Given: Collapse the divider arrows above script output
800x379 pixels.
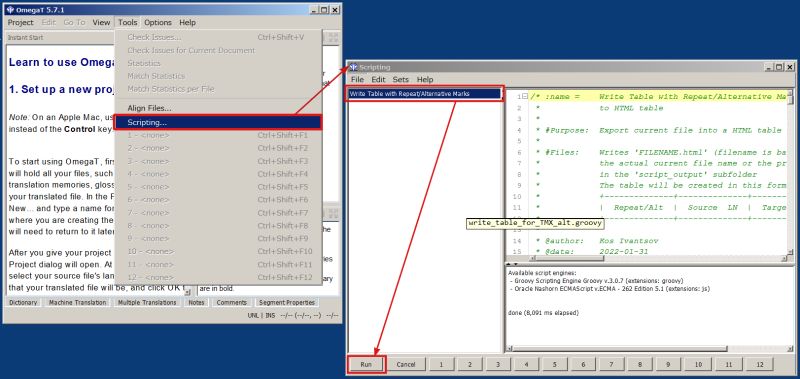Looking at the screenshot, I should [x=513, y=264].
